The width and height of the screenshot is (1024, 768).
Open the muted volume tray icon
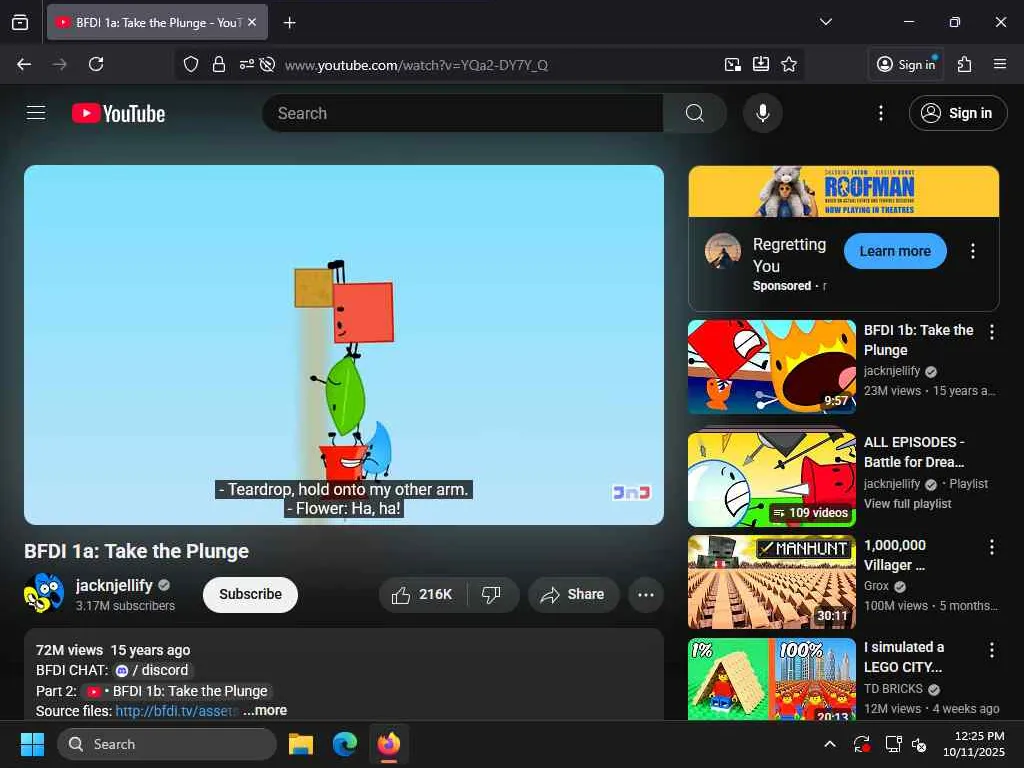(919, 744)
